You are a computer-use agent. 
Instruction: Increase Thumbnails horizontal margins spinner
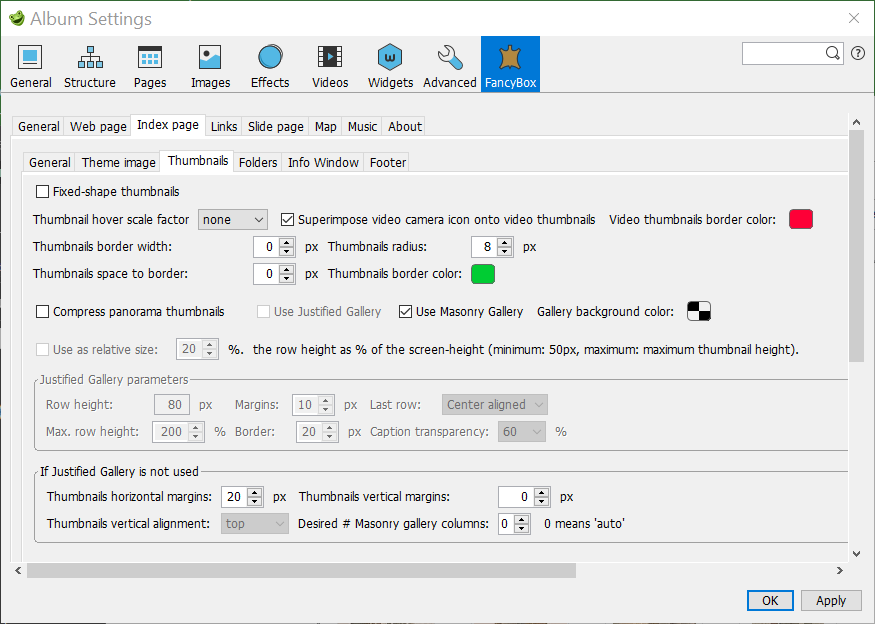255,492
